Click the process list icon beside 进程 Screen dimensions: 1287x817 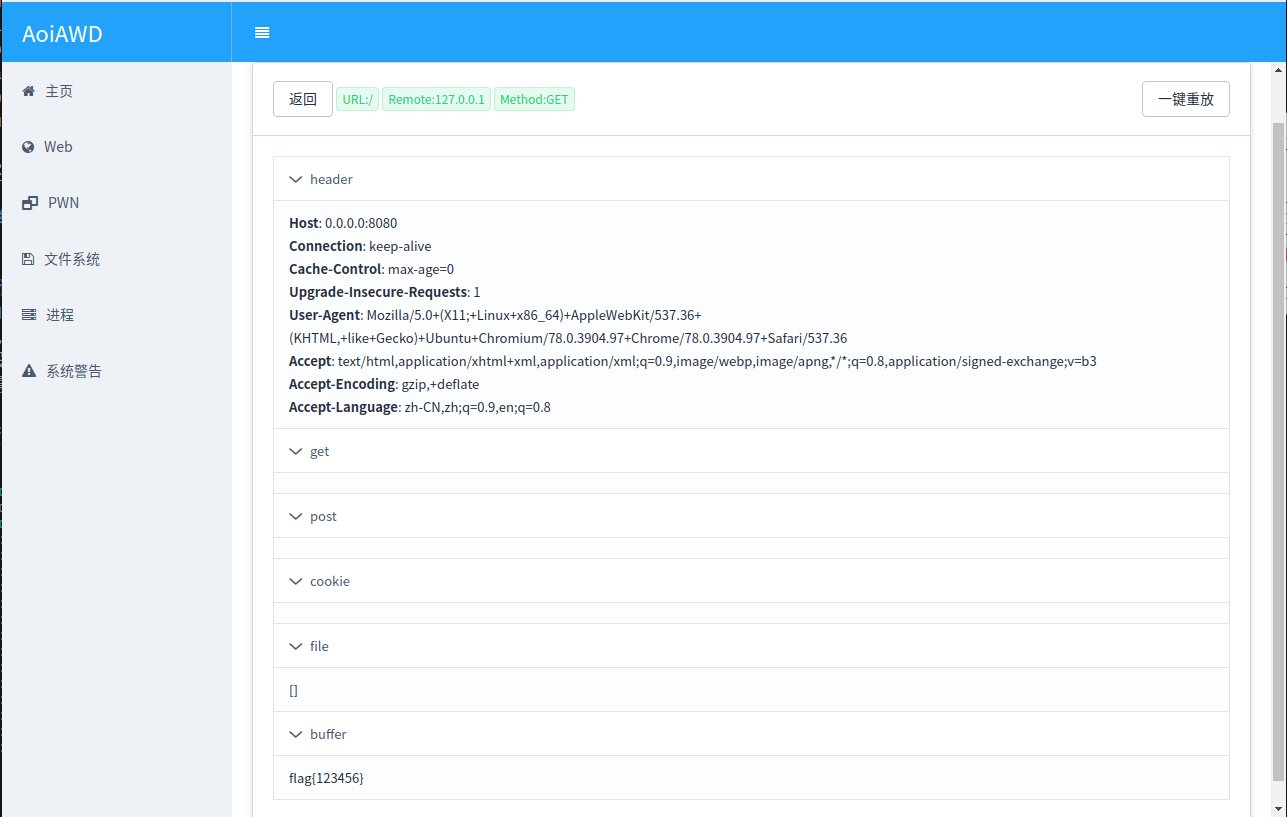tap(29, 315)
